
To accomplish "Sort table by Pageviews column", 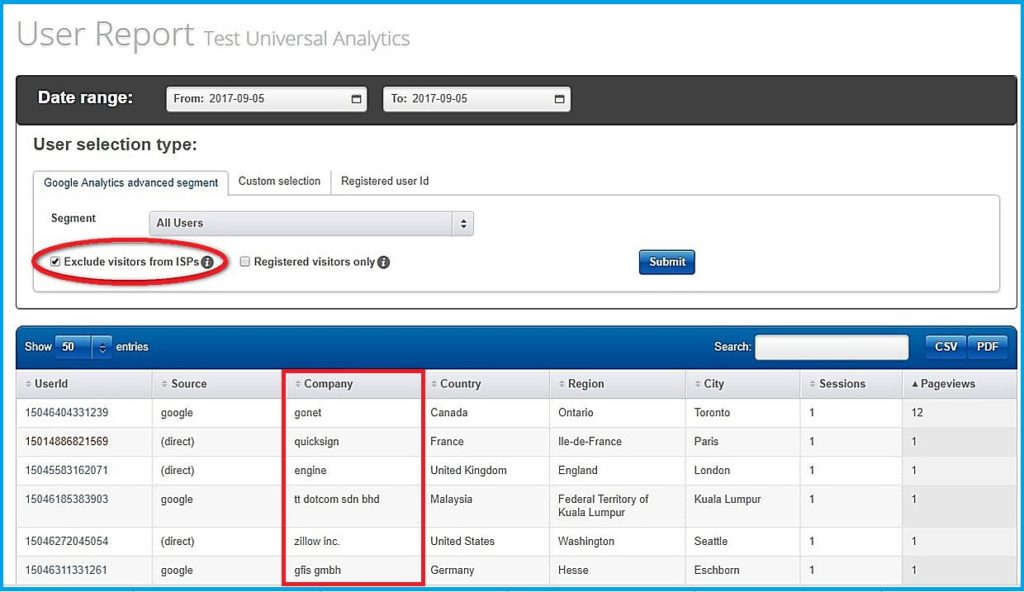I will [x=948, y=384].
